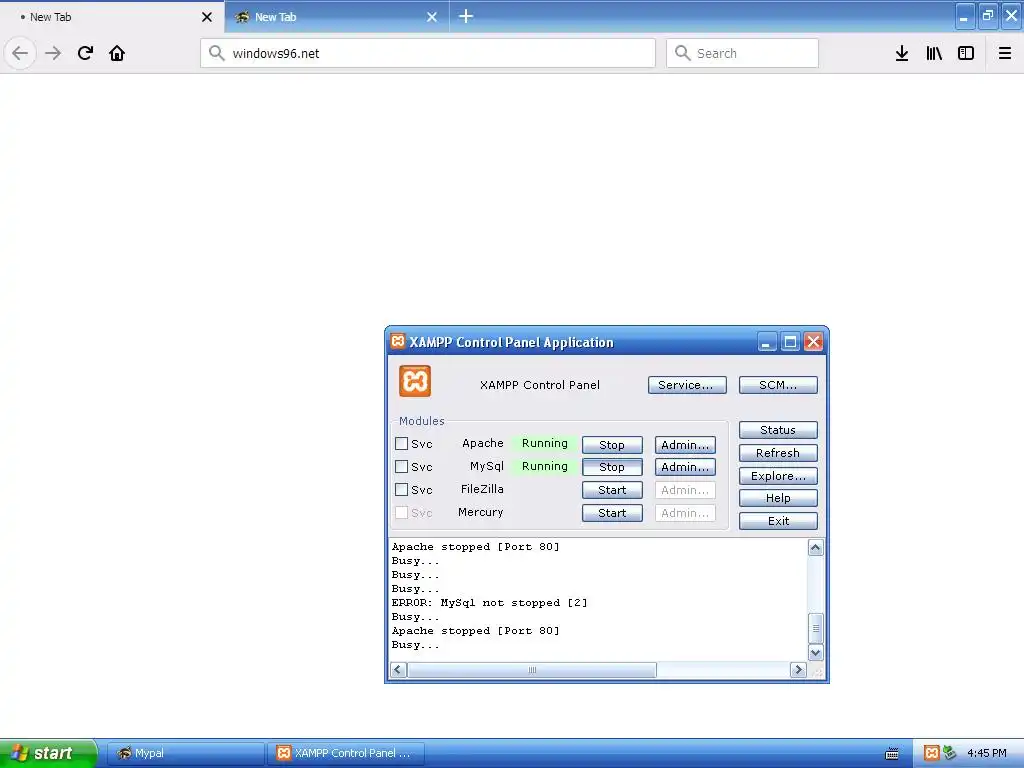Click the Refresh button in XAMPP

coord(778,453)
